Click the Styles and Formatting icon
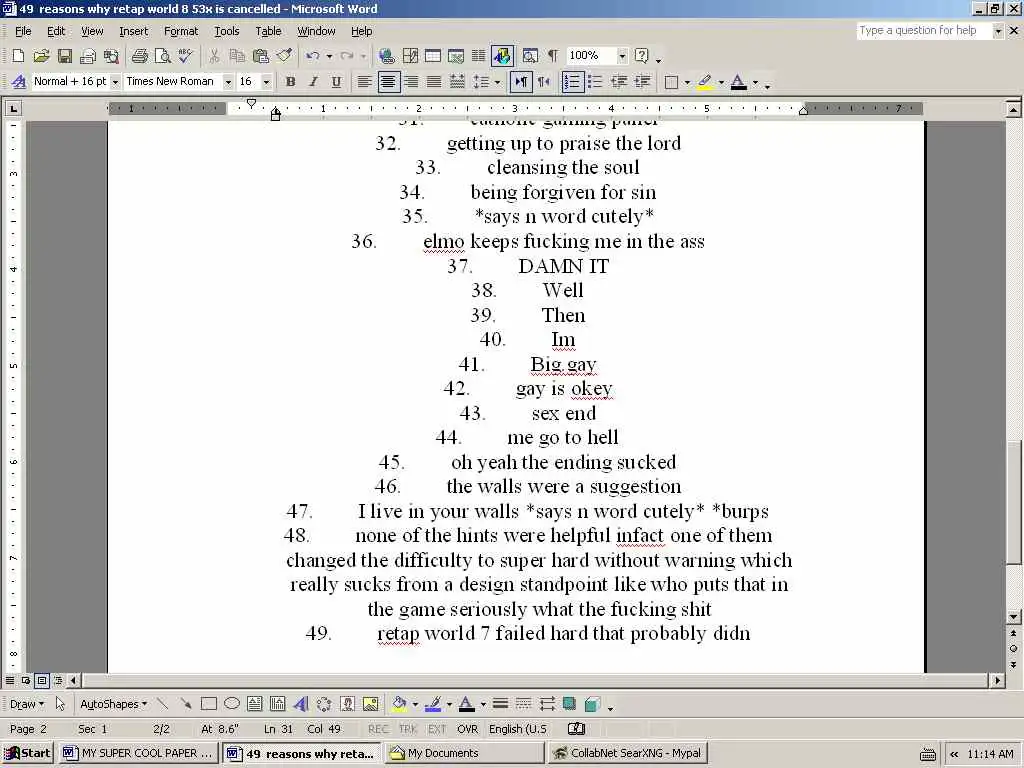This screenshot has width=1024, height=768. point(19,82)
